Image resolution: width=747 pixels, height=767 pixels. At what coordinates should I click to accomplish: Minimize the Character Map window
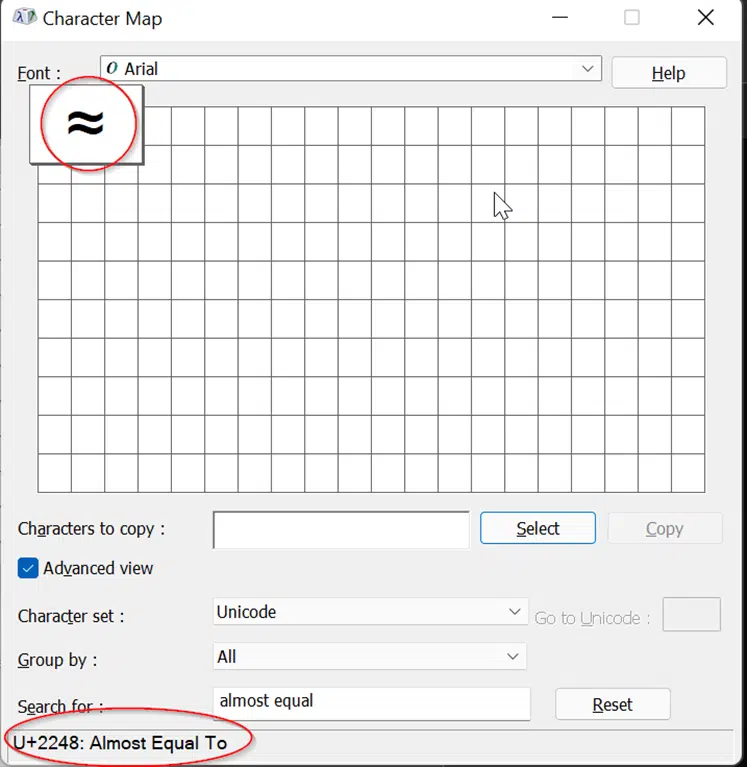pos(560,18)
